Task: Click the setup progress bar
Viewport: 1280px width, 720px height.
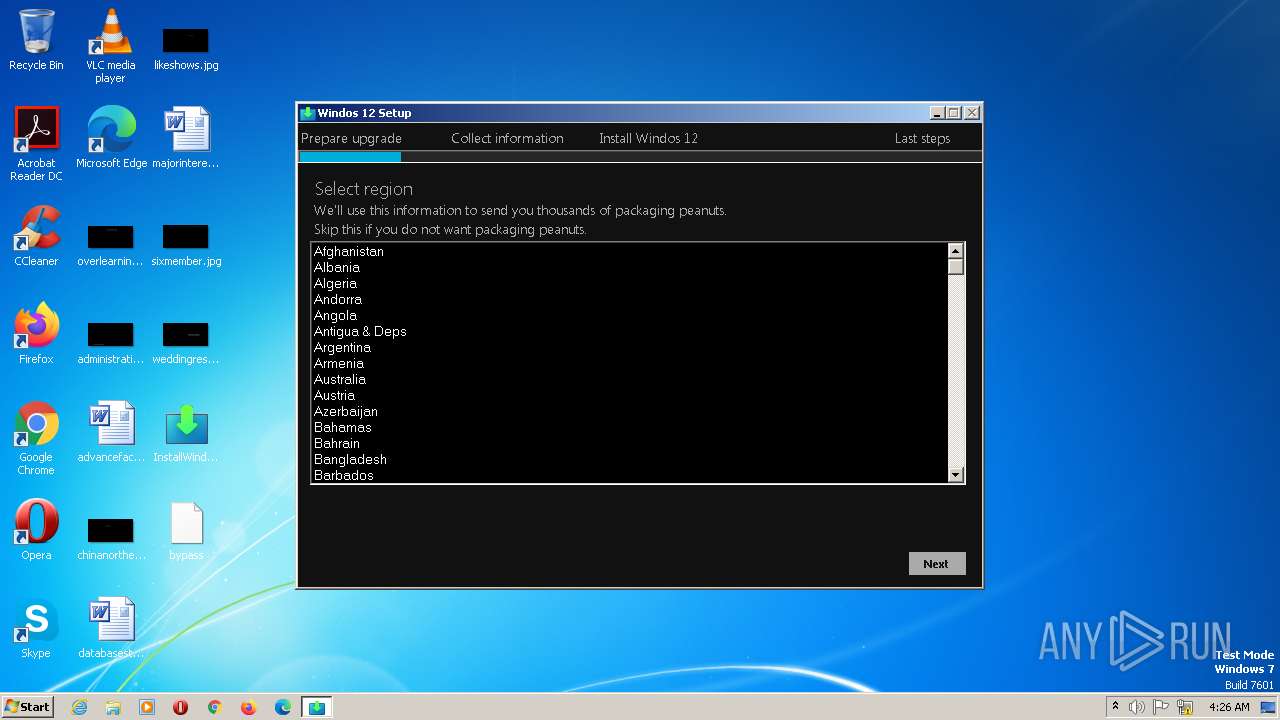Action: click(x=640, y=156)
